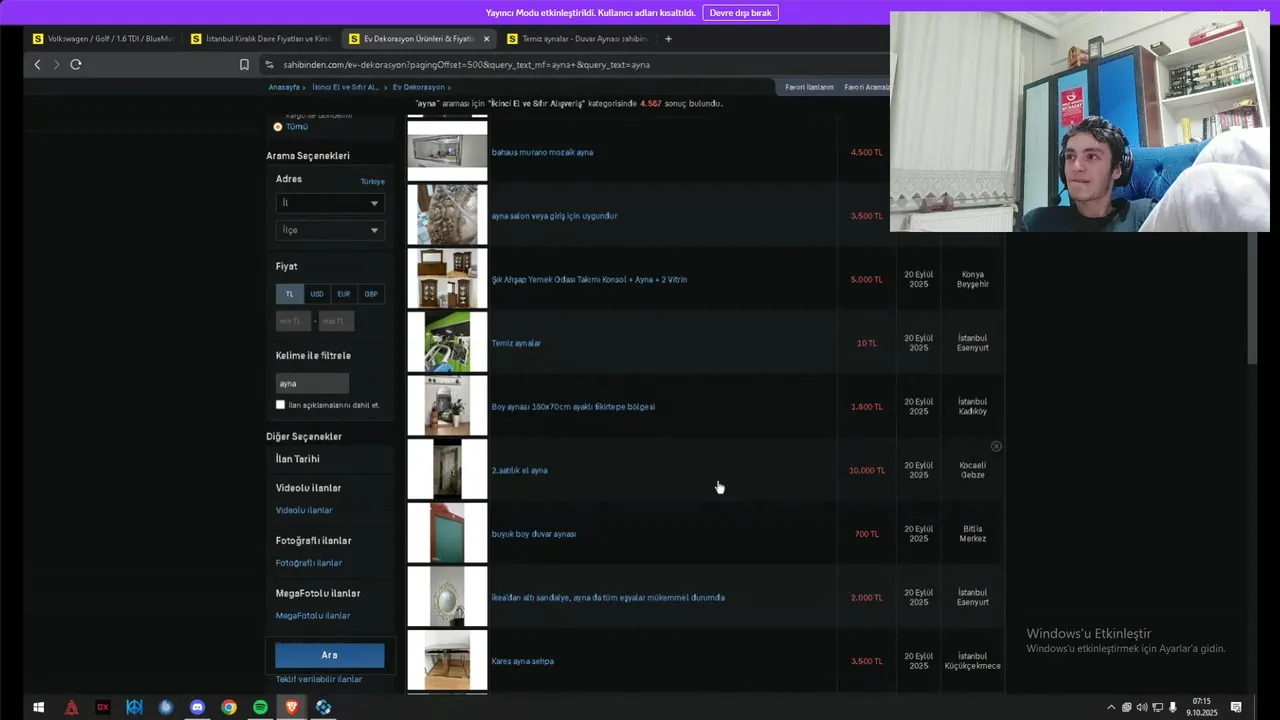Show hidden system tray icons
Viewport: 1280px width, 720px height.
point(1110,707)
